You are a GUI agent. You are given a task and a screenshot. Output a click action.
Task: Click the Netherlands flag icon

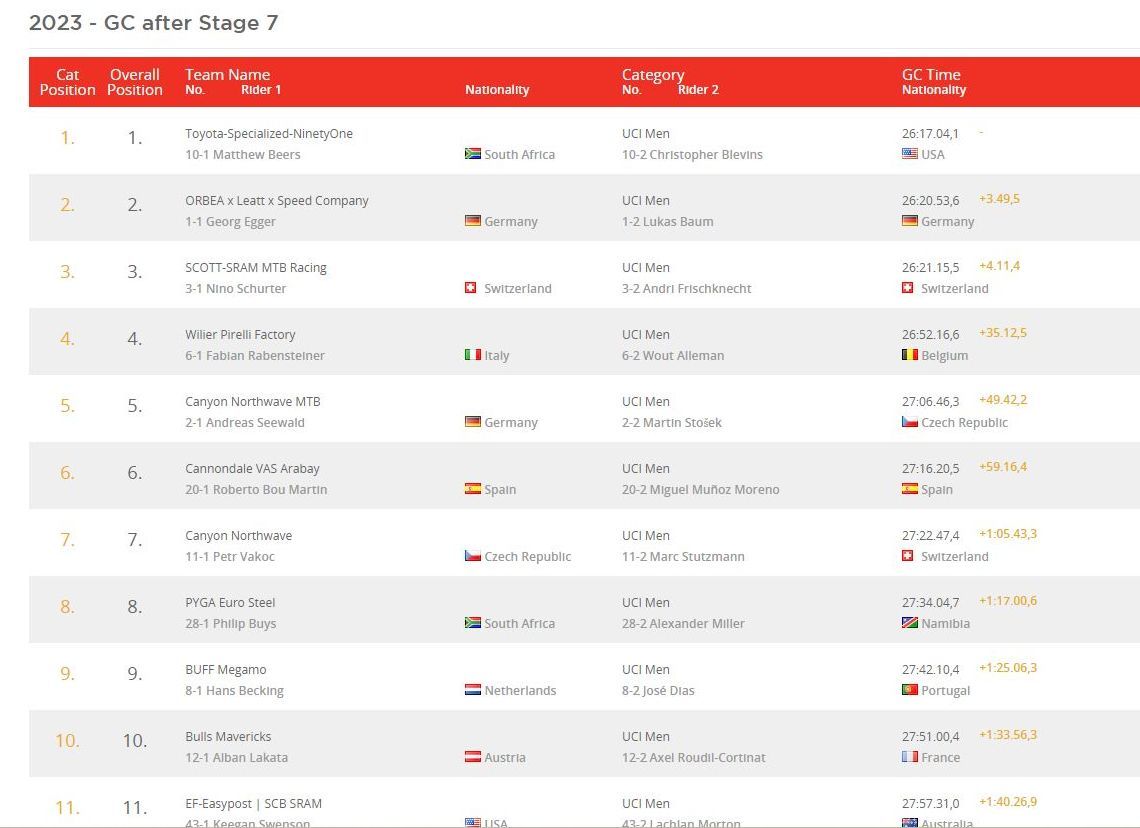(473, 690)
